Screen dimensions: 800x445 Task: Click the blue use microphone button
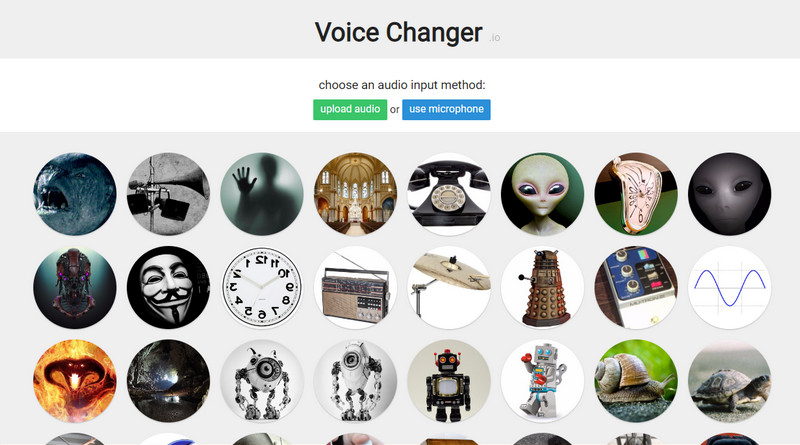(446, 109)
